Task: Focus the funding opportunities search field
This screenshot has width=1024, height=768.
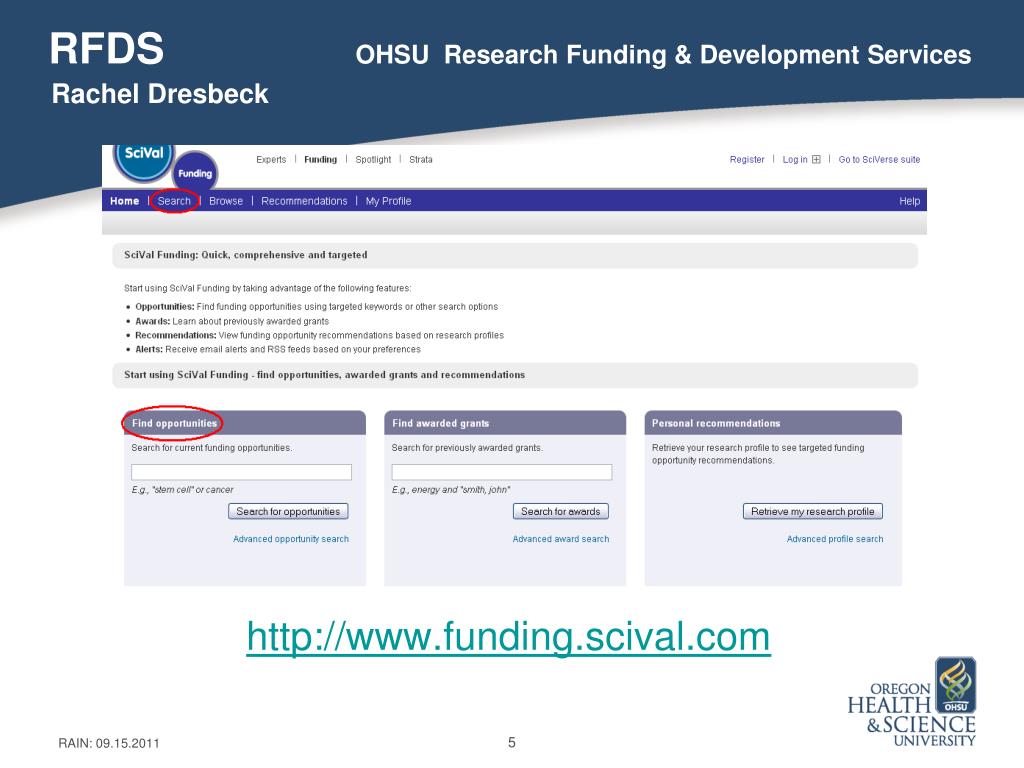Action: 242,472
